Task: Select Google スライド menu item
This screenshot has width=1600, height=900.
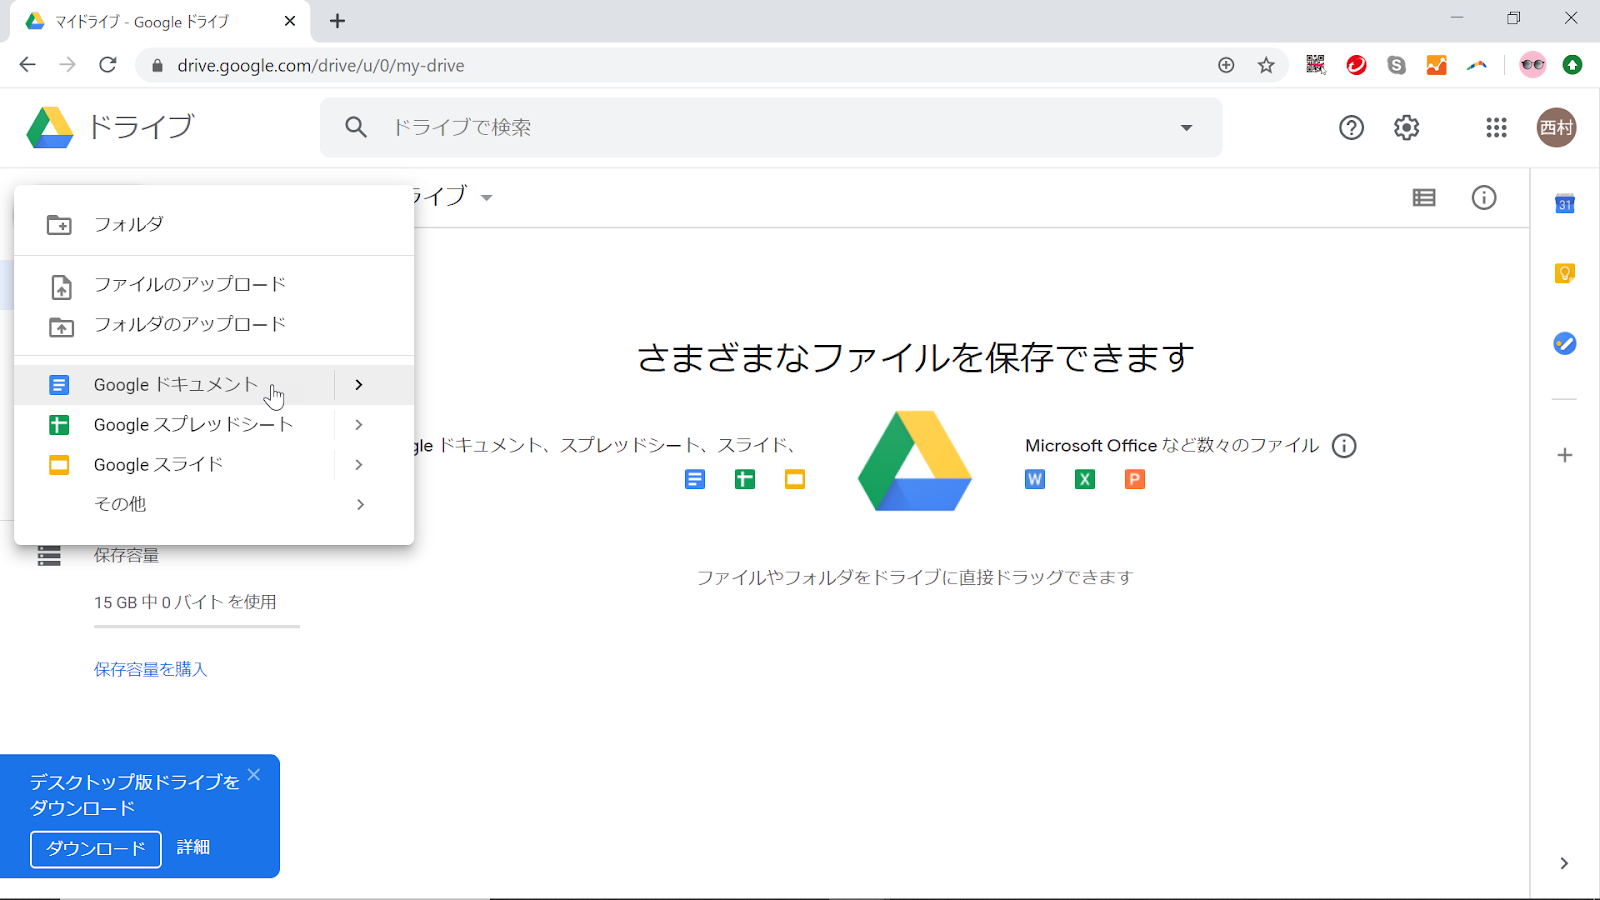Action: [175, 465]
